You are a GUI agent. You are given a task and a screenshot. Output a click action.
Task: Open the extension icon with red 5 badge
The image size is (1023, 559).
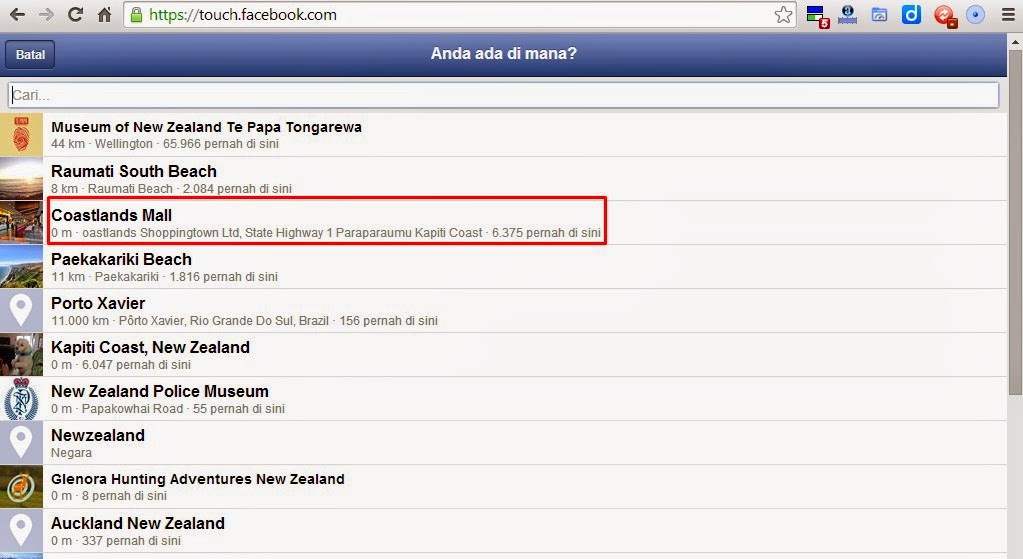(x=816, y=16)
